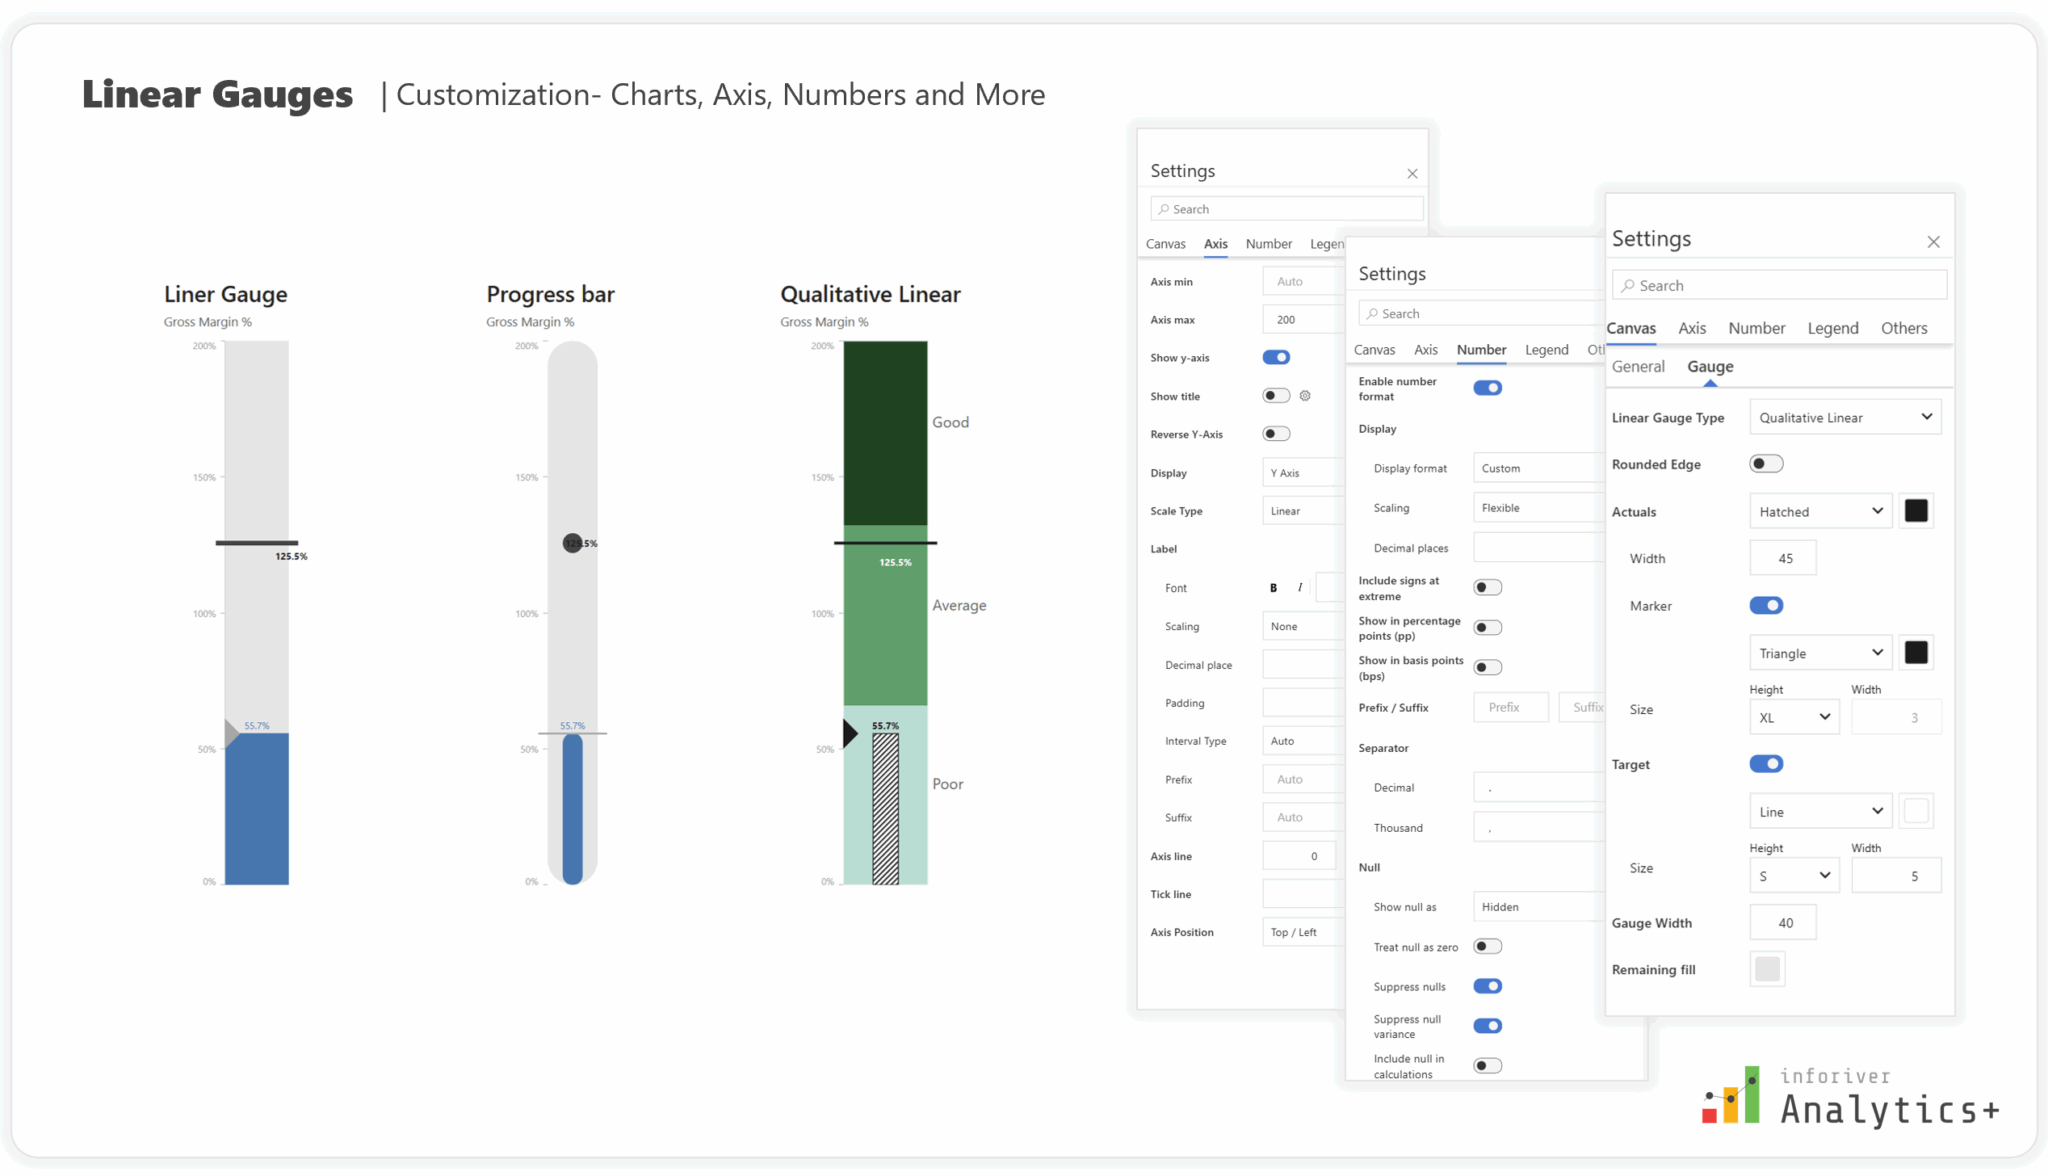Click the Prefix button under Prefix / Suffix
Screen dimensions: 2048x1176
(1511, 707)
